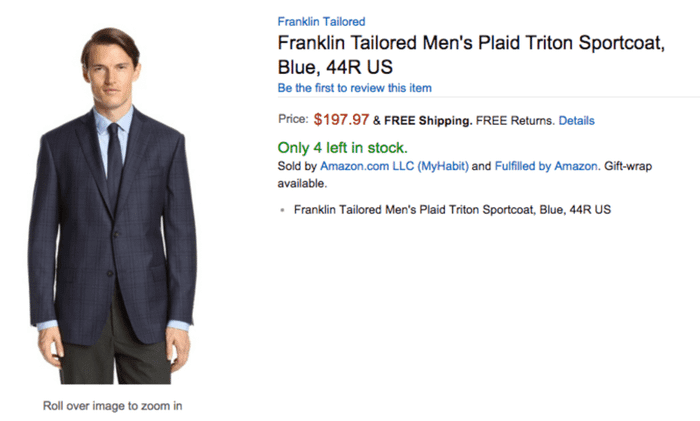Click the model's face in product photo
The image size is (700, 421).
[x=110, y=76]
